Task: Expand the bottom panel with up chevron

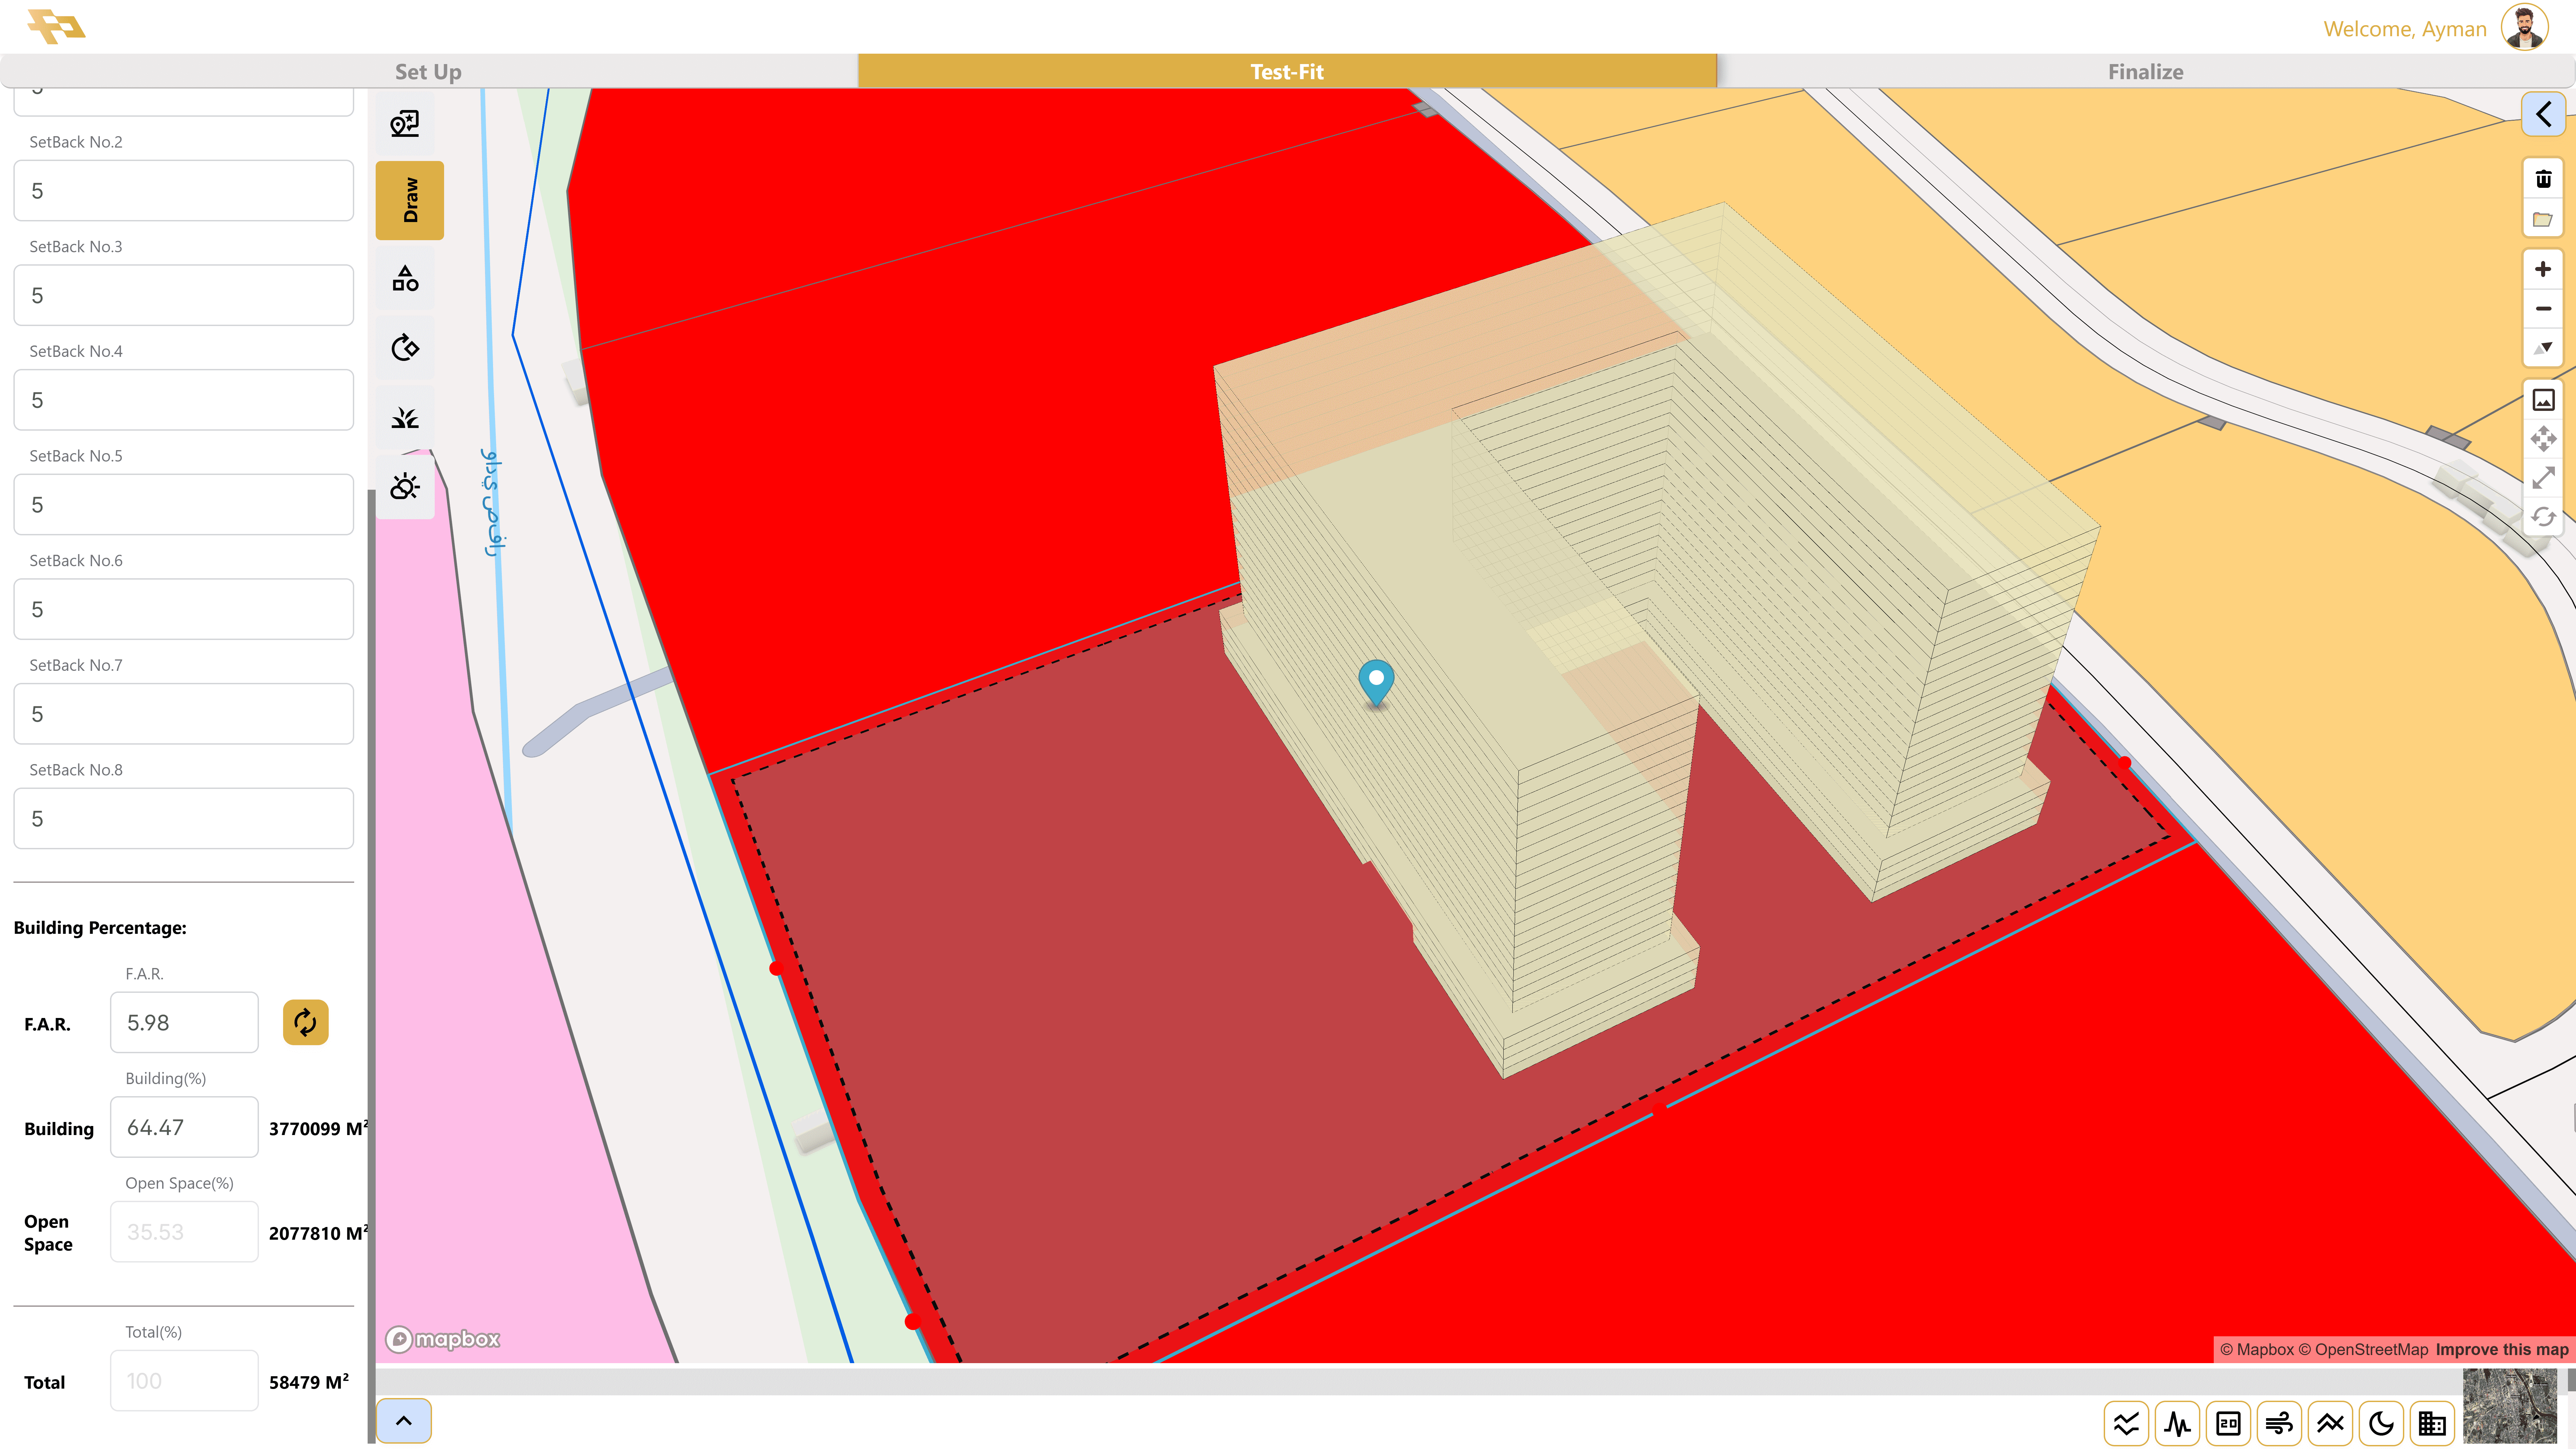Action: tap(404, 1421)
